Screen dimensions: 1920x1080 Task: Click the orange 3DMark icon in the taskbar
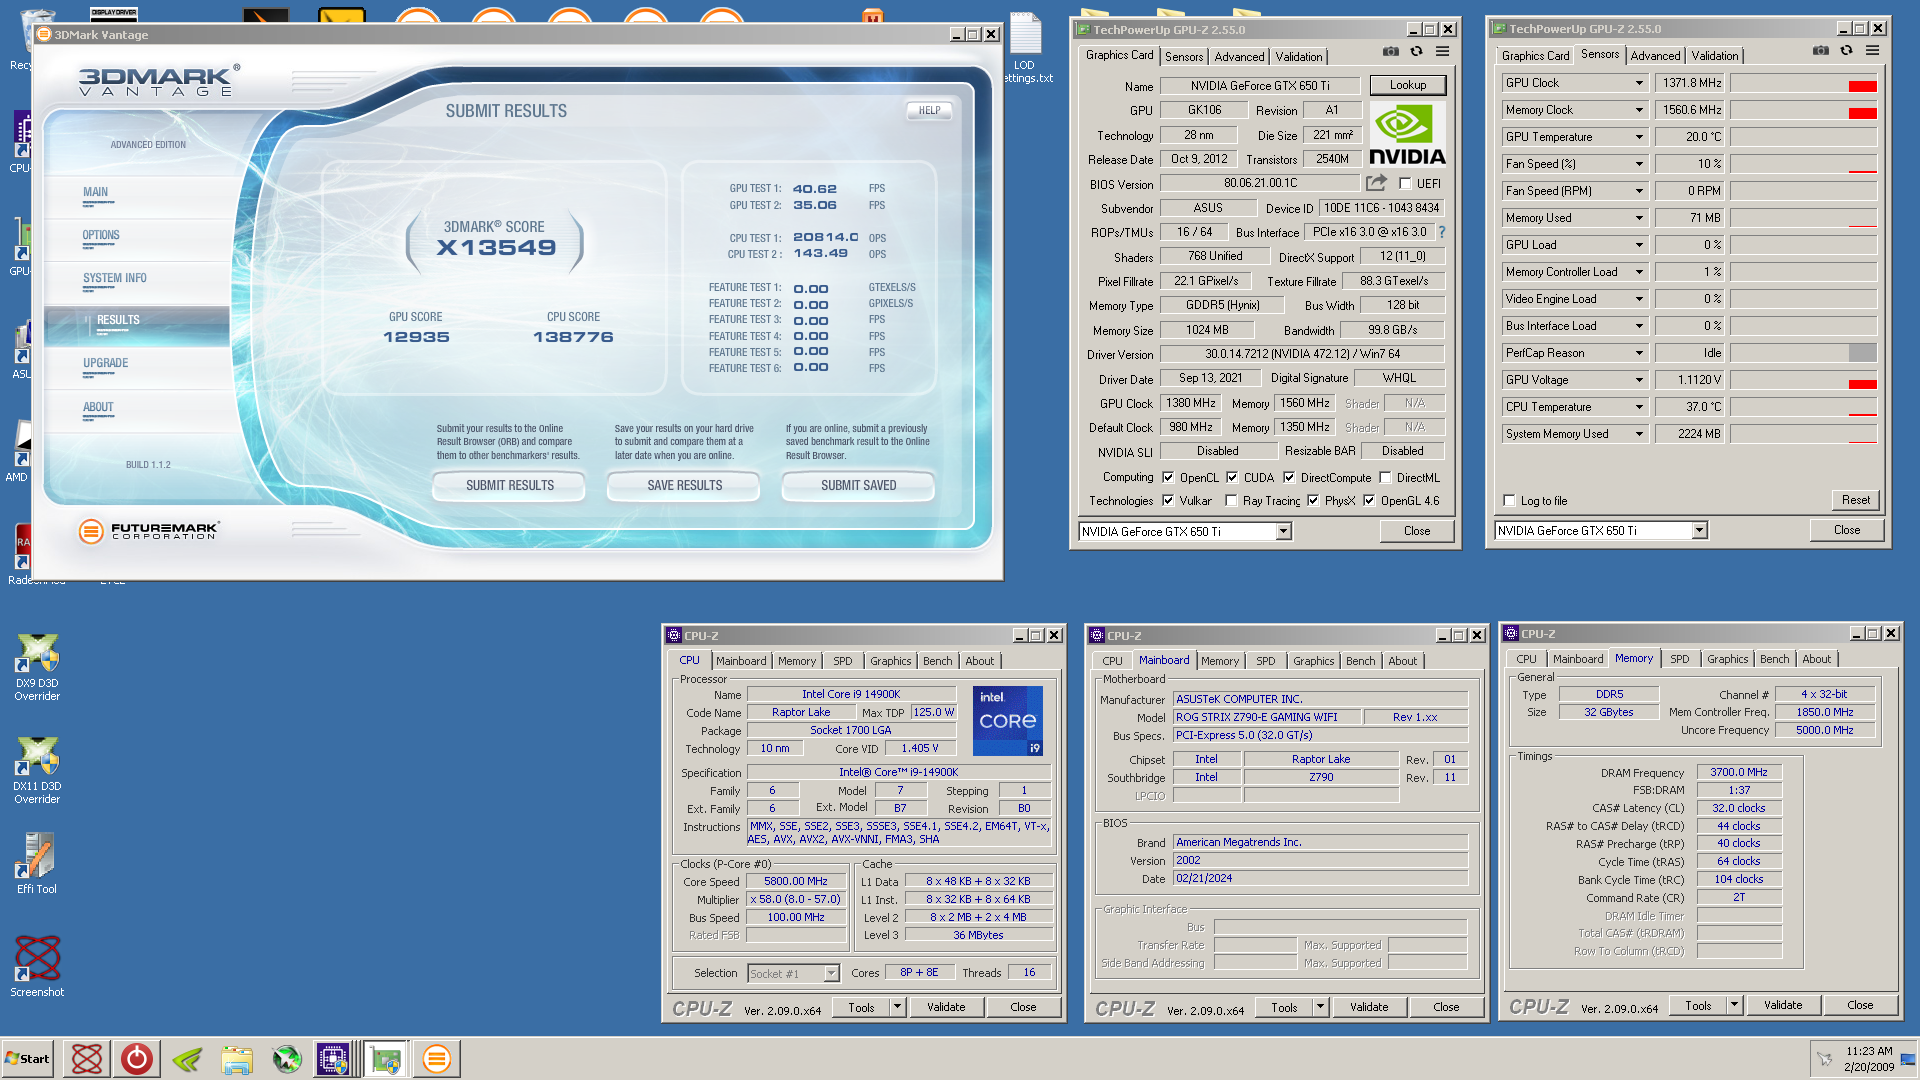pos(436,1058)
